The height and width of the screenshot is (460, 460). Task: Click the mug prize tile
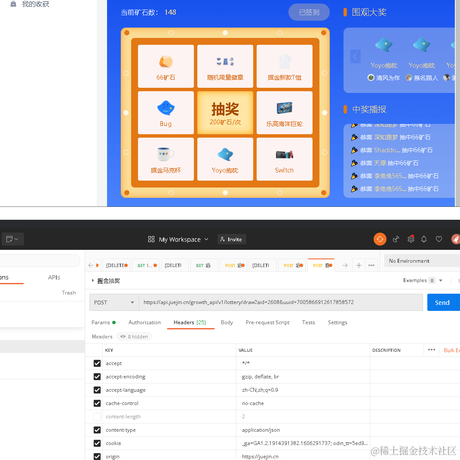[166, 159]
